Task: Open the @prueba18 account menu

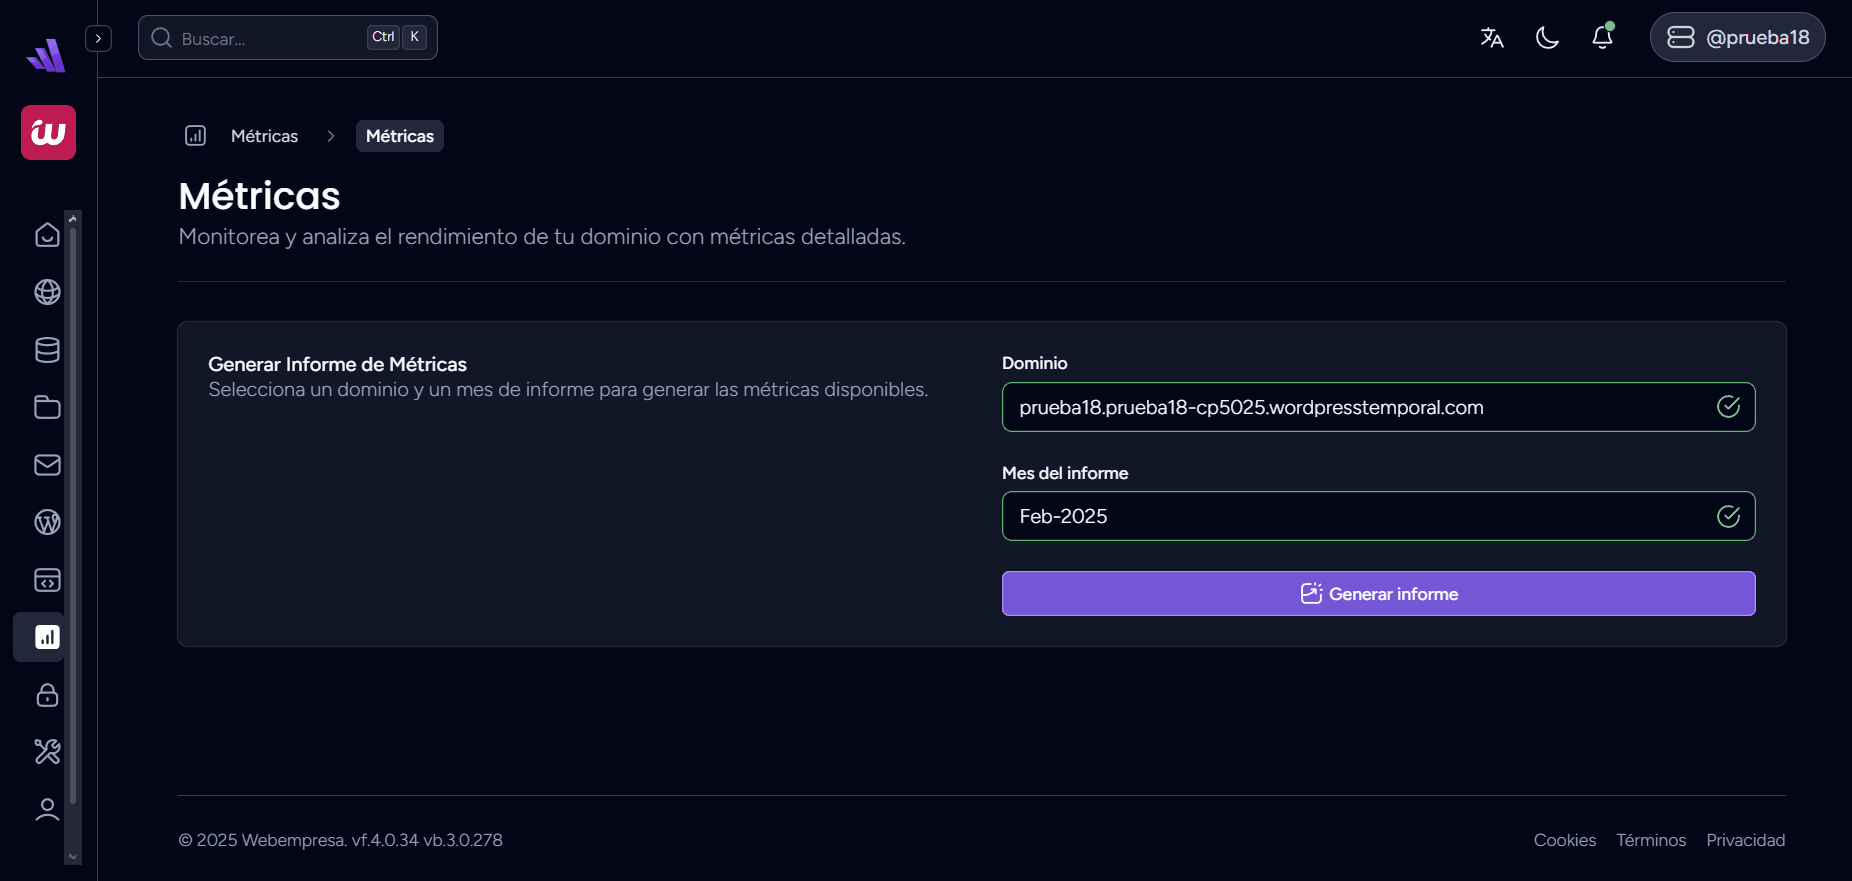Action: pyautogui.click(x=1737, y=38)
